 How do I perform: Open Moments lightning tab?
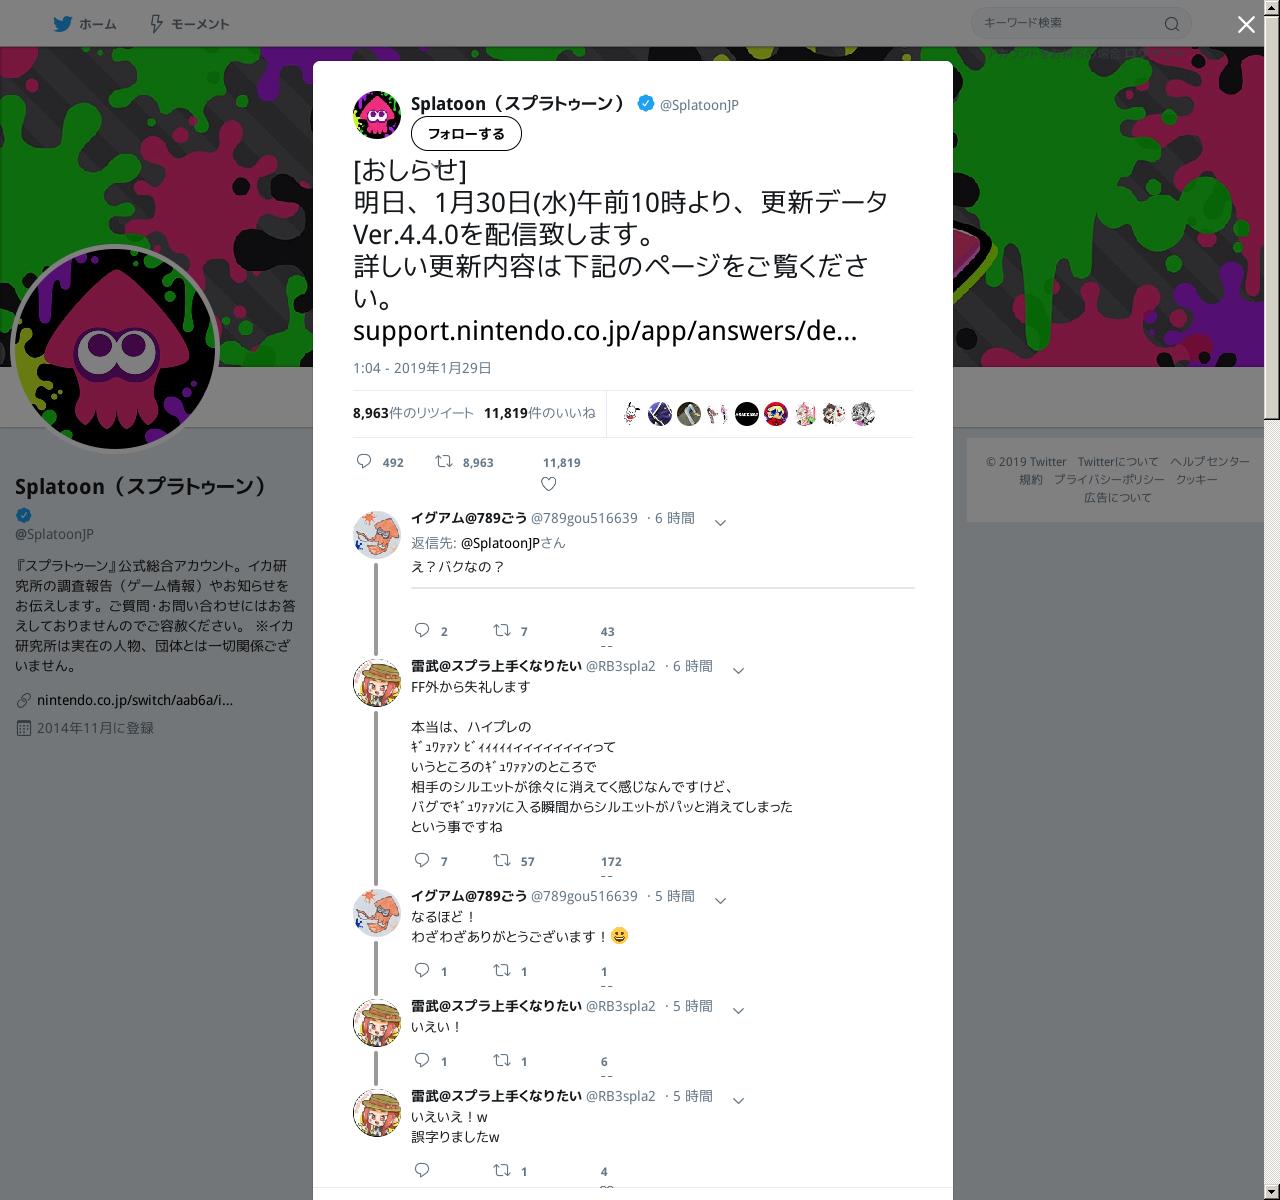189,24
